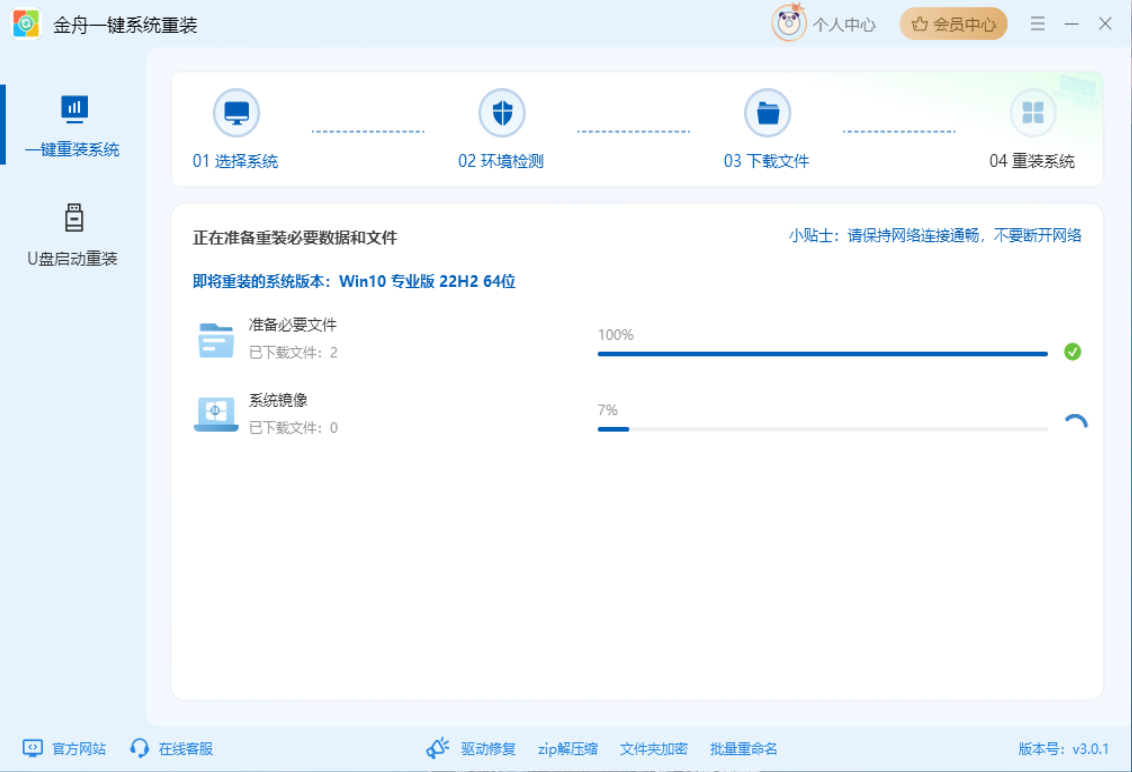
Task: Open the panda avatar profile icon
Action: 788,22
